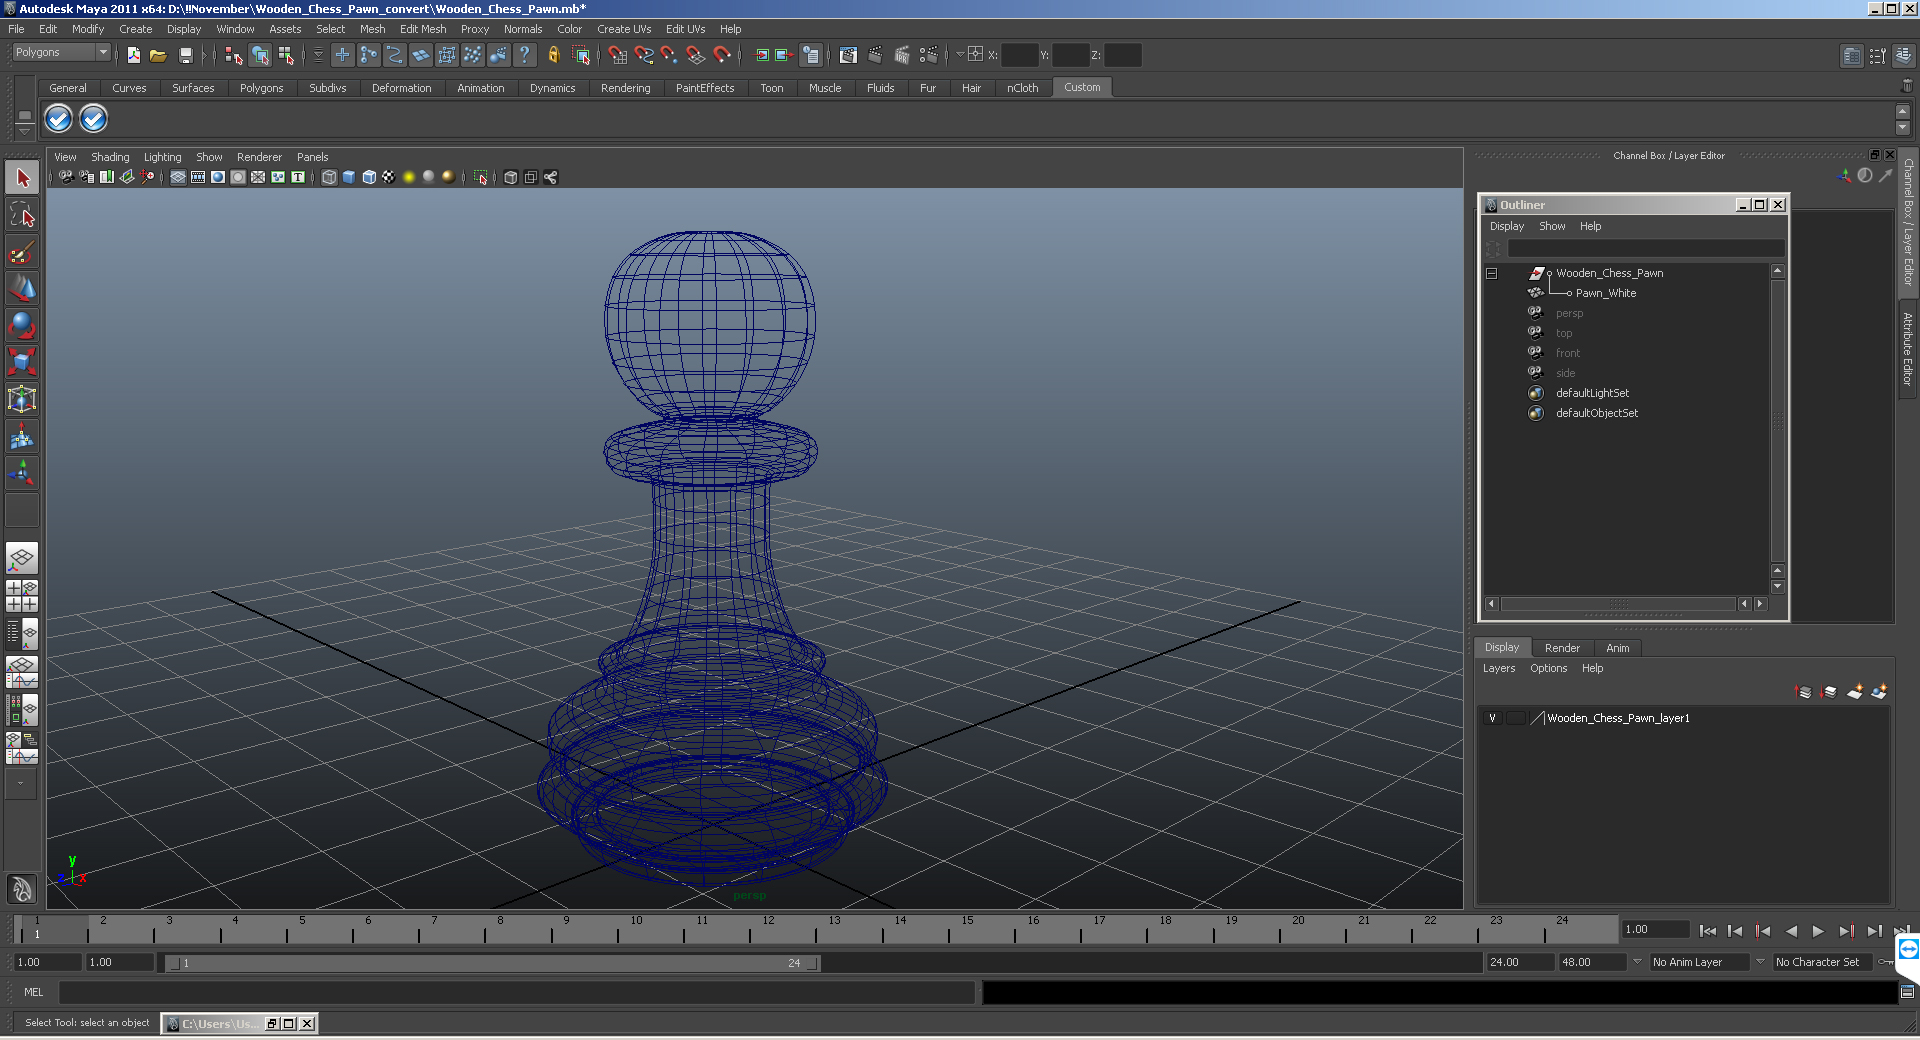
Task: Choose the Paint Selection tool
Action: [x=22, y=252]
